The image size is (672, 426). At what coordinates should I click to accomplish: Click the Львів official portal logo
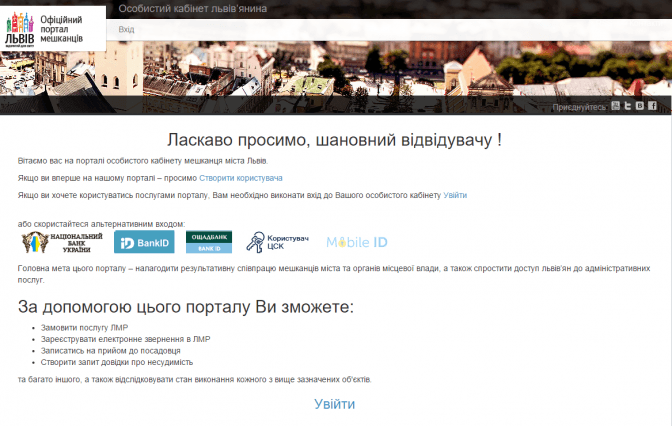(x=54, y=30)
